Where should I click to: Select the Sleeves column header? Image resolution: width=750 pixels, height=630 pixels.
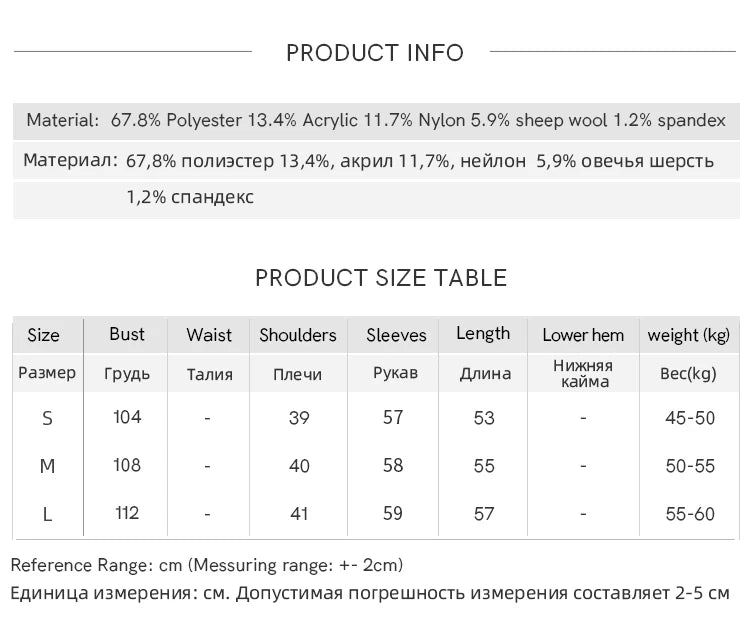(396, 335)
